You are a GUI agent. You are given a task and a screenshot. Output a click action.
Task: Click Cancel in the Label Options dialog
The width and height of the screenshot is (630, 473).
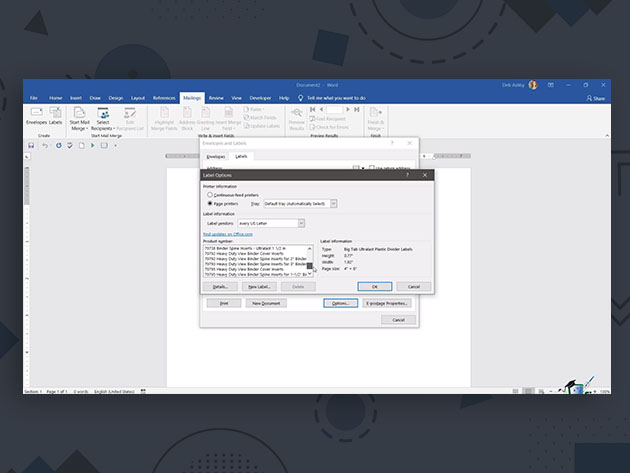click(414, 287)
